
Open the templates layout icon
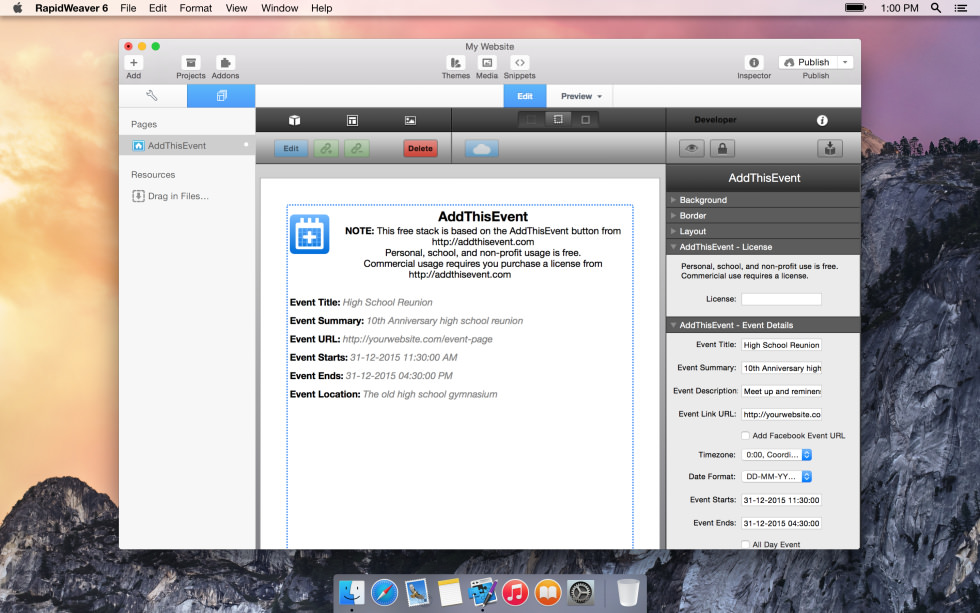pos(352,120)
